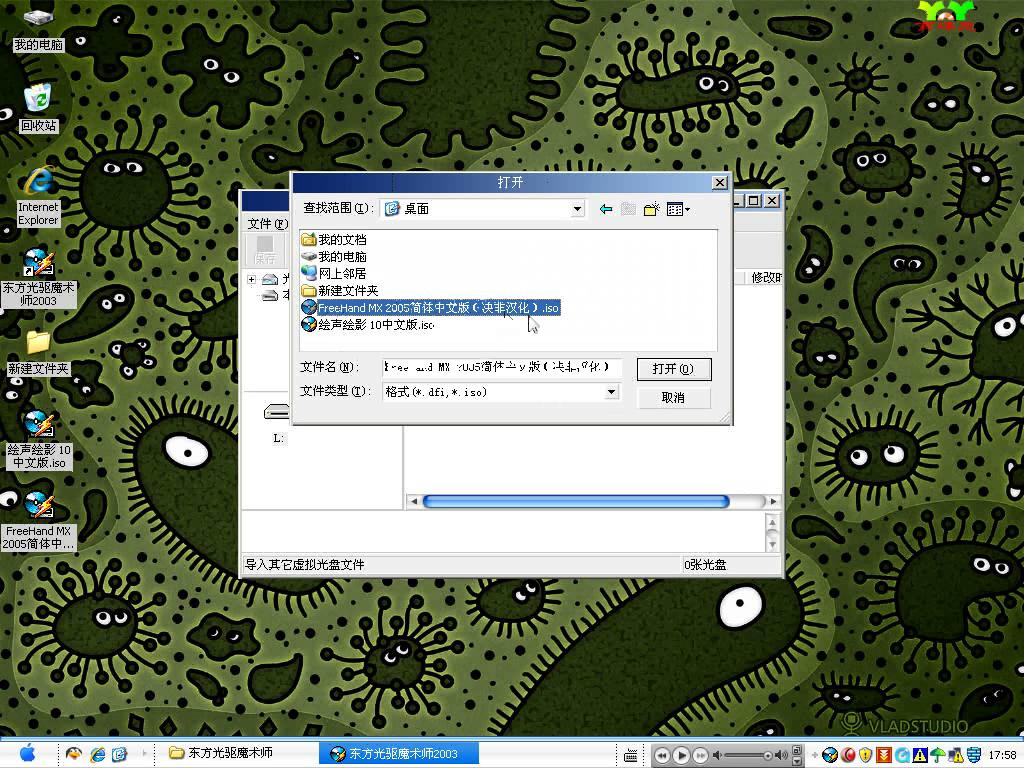Click the red circular tray icon
Viewport: 1024px width, 768px height.
click(848, 756)
